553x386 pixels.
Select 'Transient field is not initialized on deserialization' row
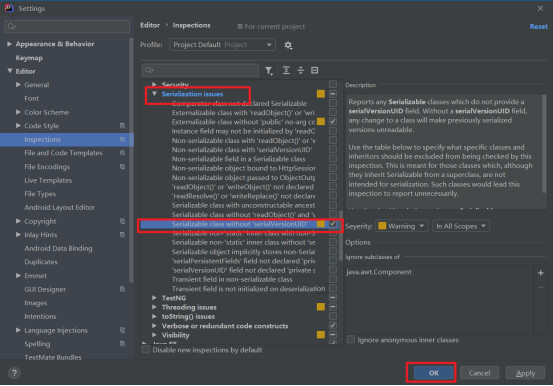[248, 289]
